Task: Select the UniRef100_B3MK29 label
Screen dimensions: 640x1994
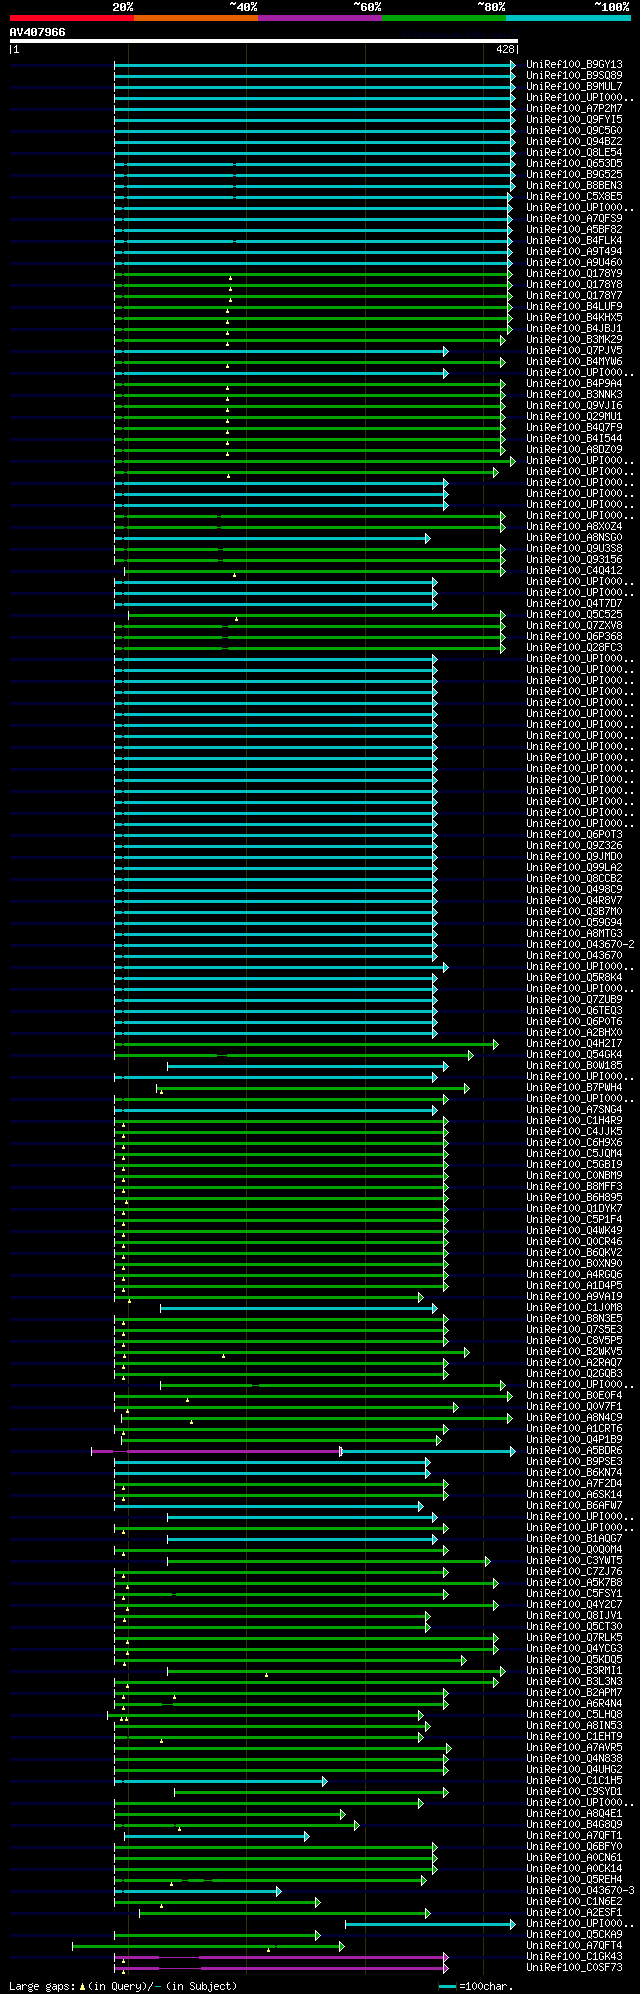Action: point(574,340)
